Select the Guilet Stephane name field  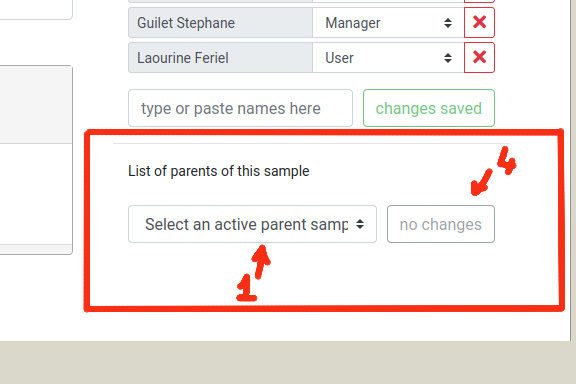[x=220, y=23]
